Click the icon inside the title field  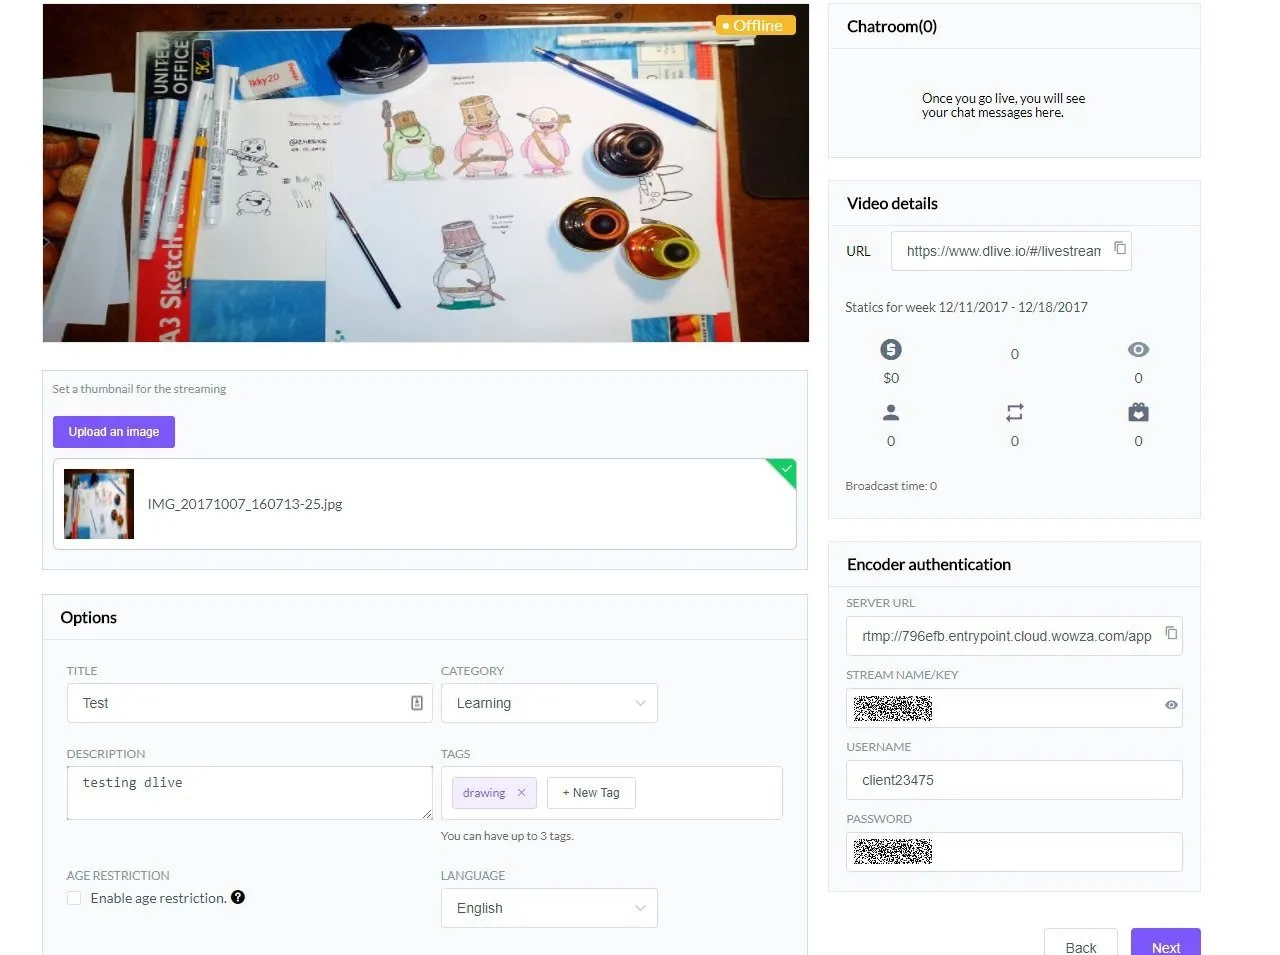pyautogui.click(x=417, y=703)
